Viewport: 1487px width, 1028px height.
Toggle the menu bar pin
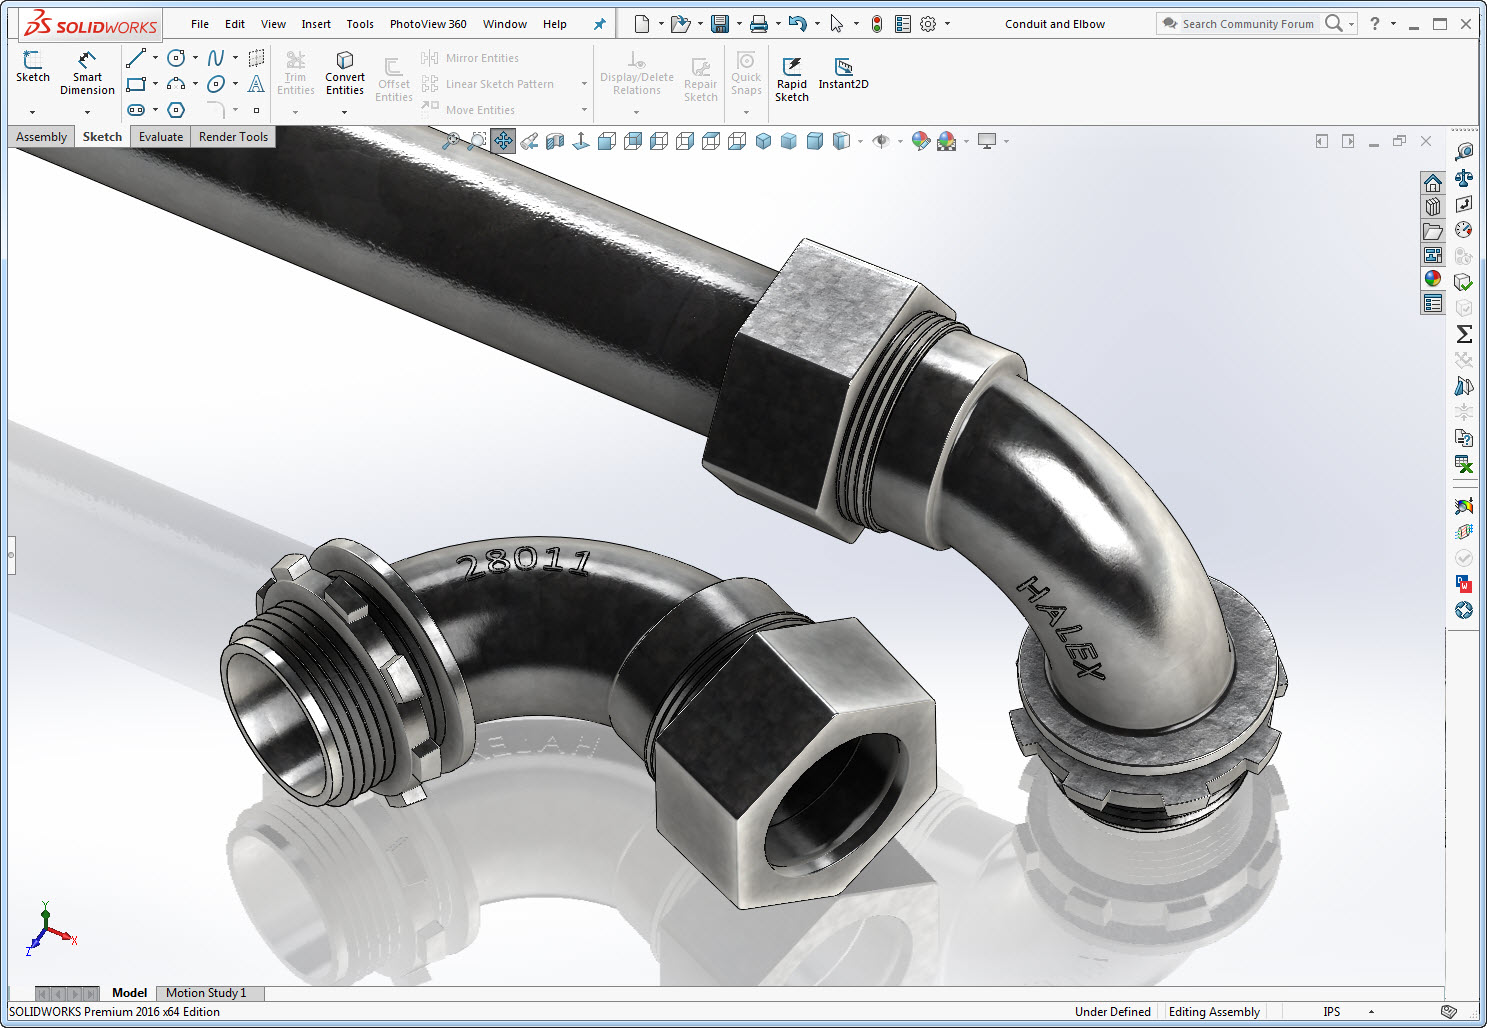599,24
